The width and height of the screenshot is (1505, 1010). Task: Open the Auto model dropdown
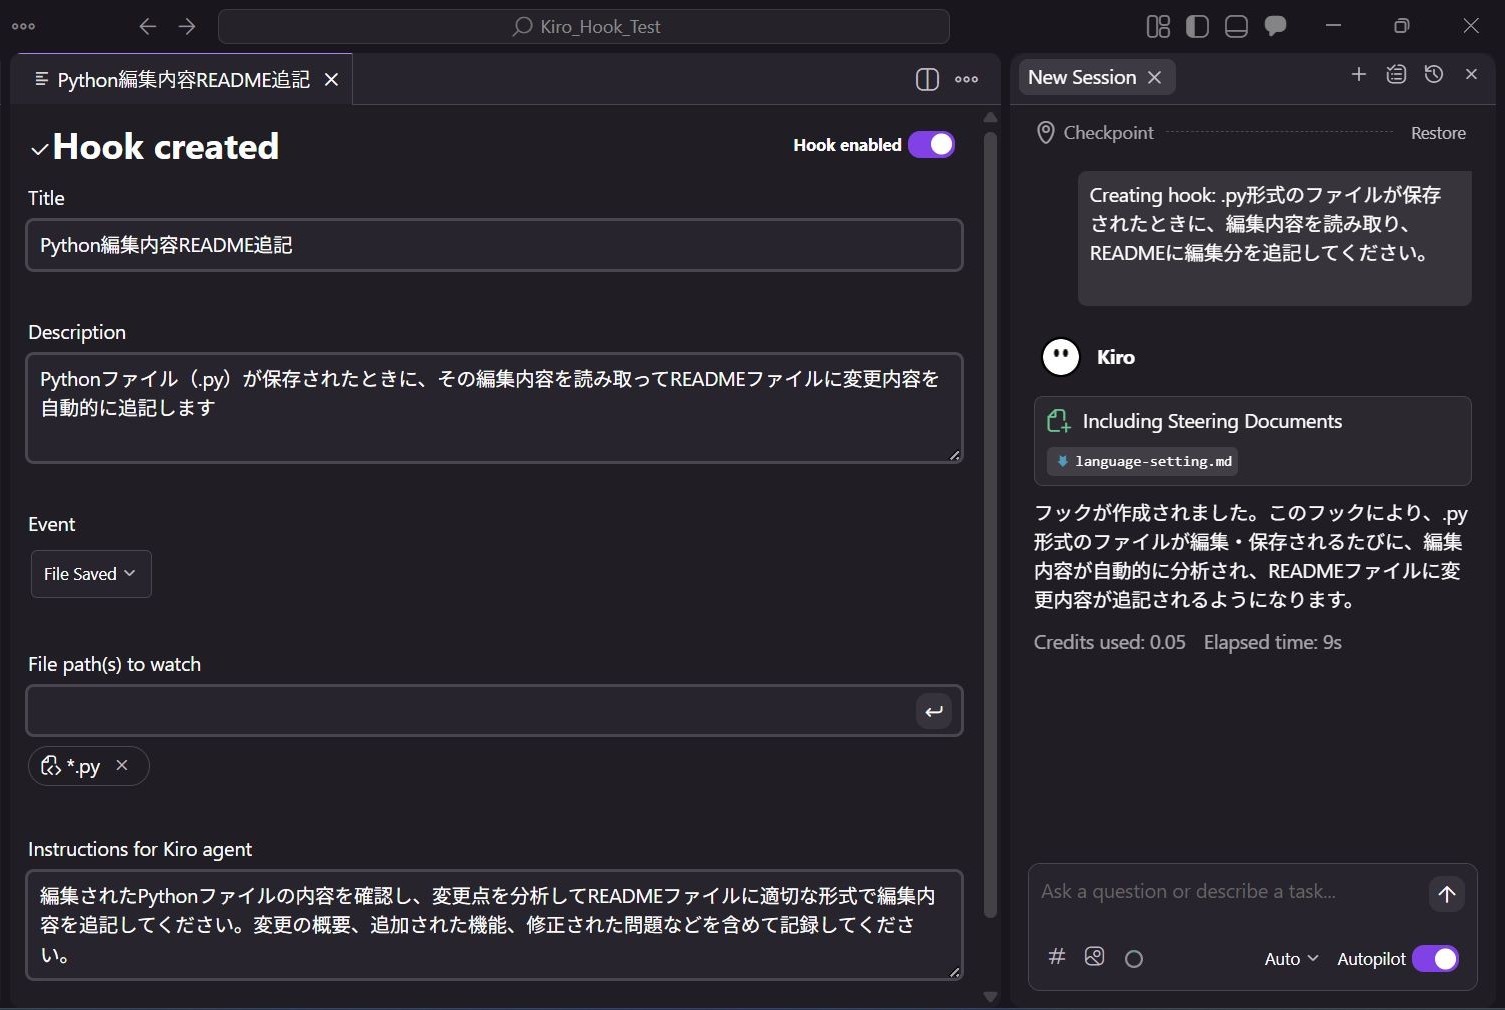[1291, 959]
